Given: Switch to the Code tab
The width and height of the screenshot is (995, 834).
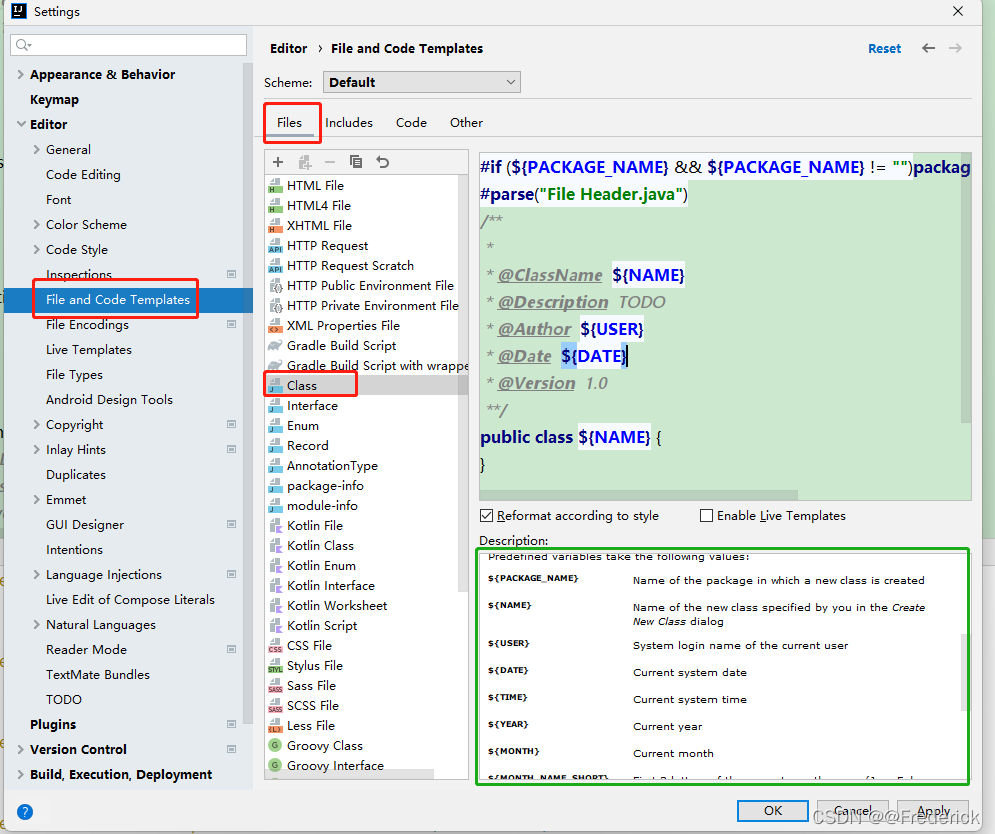Looking at the screenshot, I should (411, 122).
